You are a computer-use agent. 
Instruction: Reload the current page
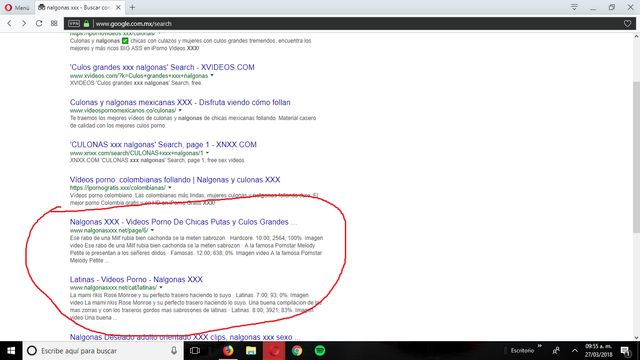point(39,24)
